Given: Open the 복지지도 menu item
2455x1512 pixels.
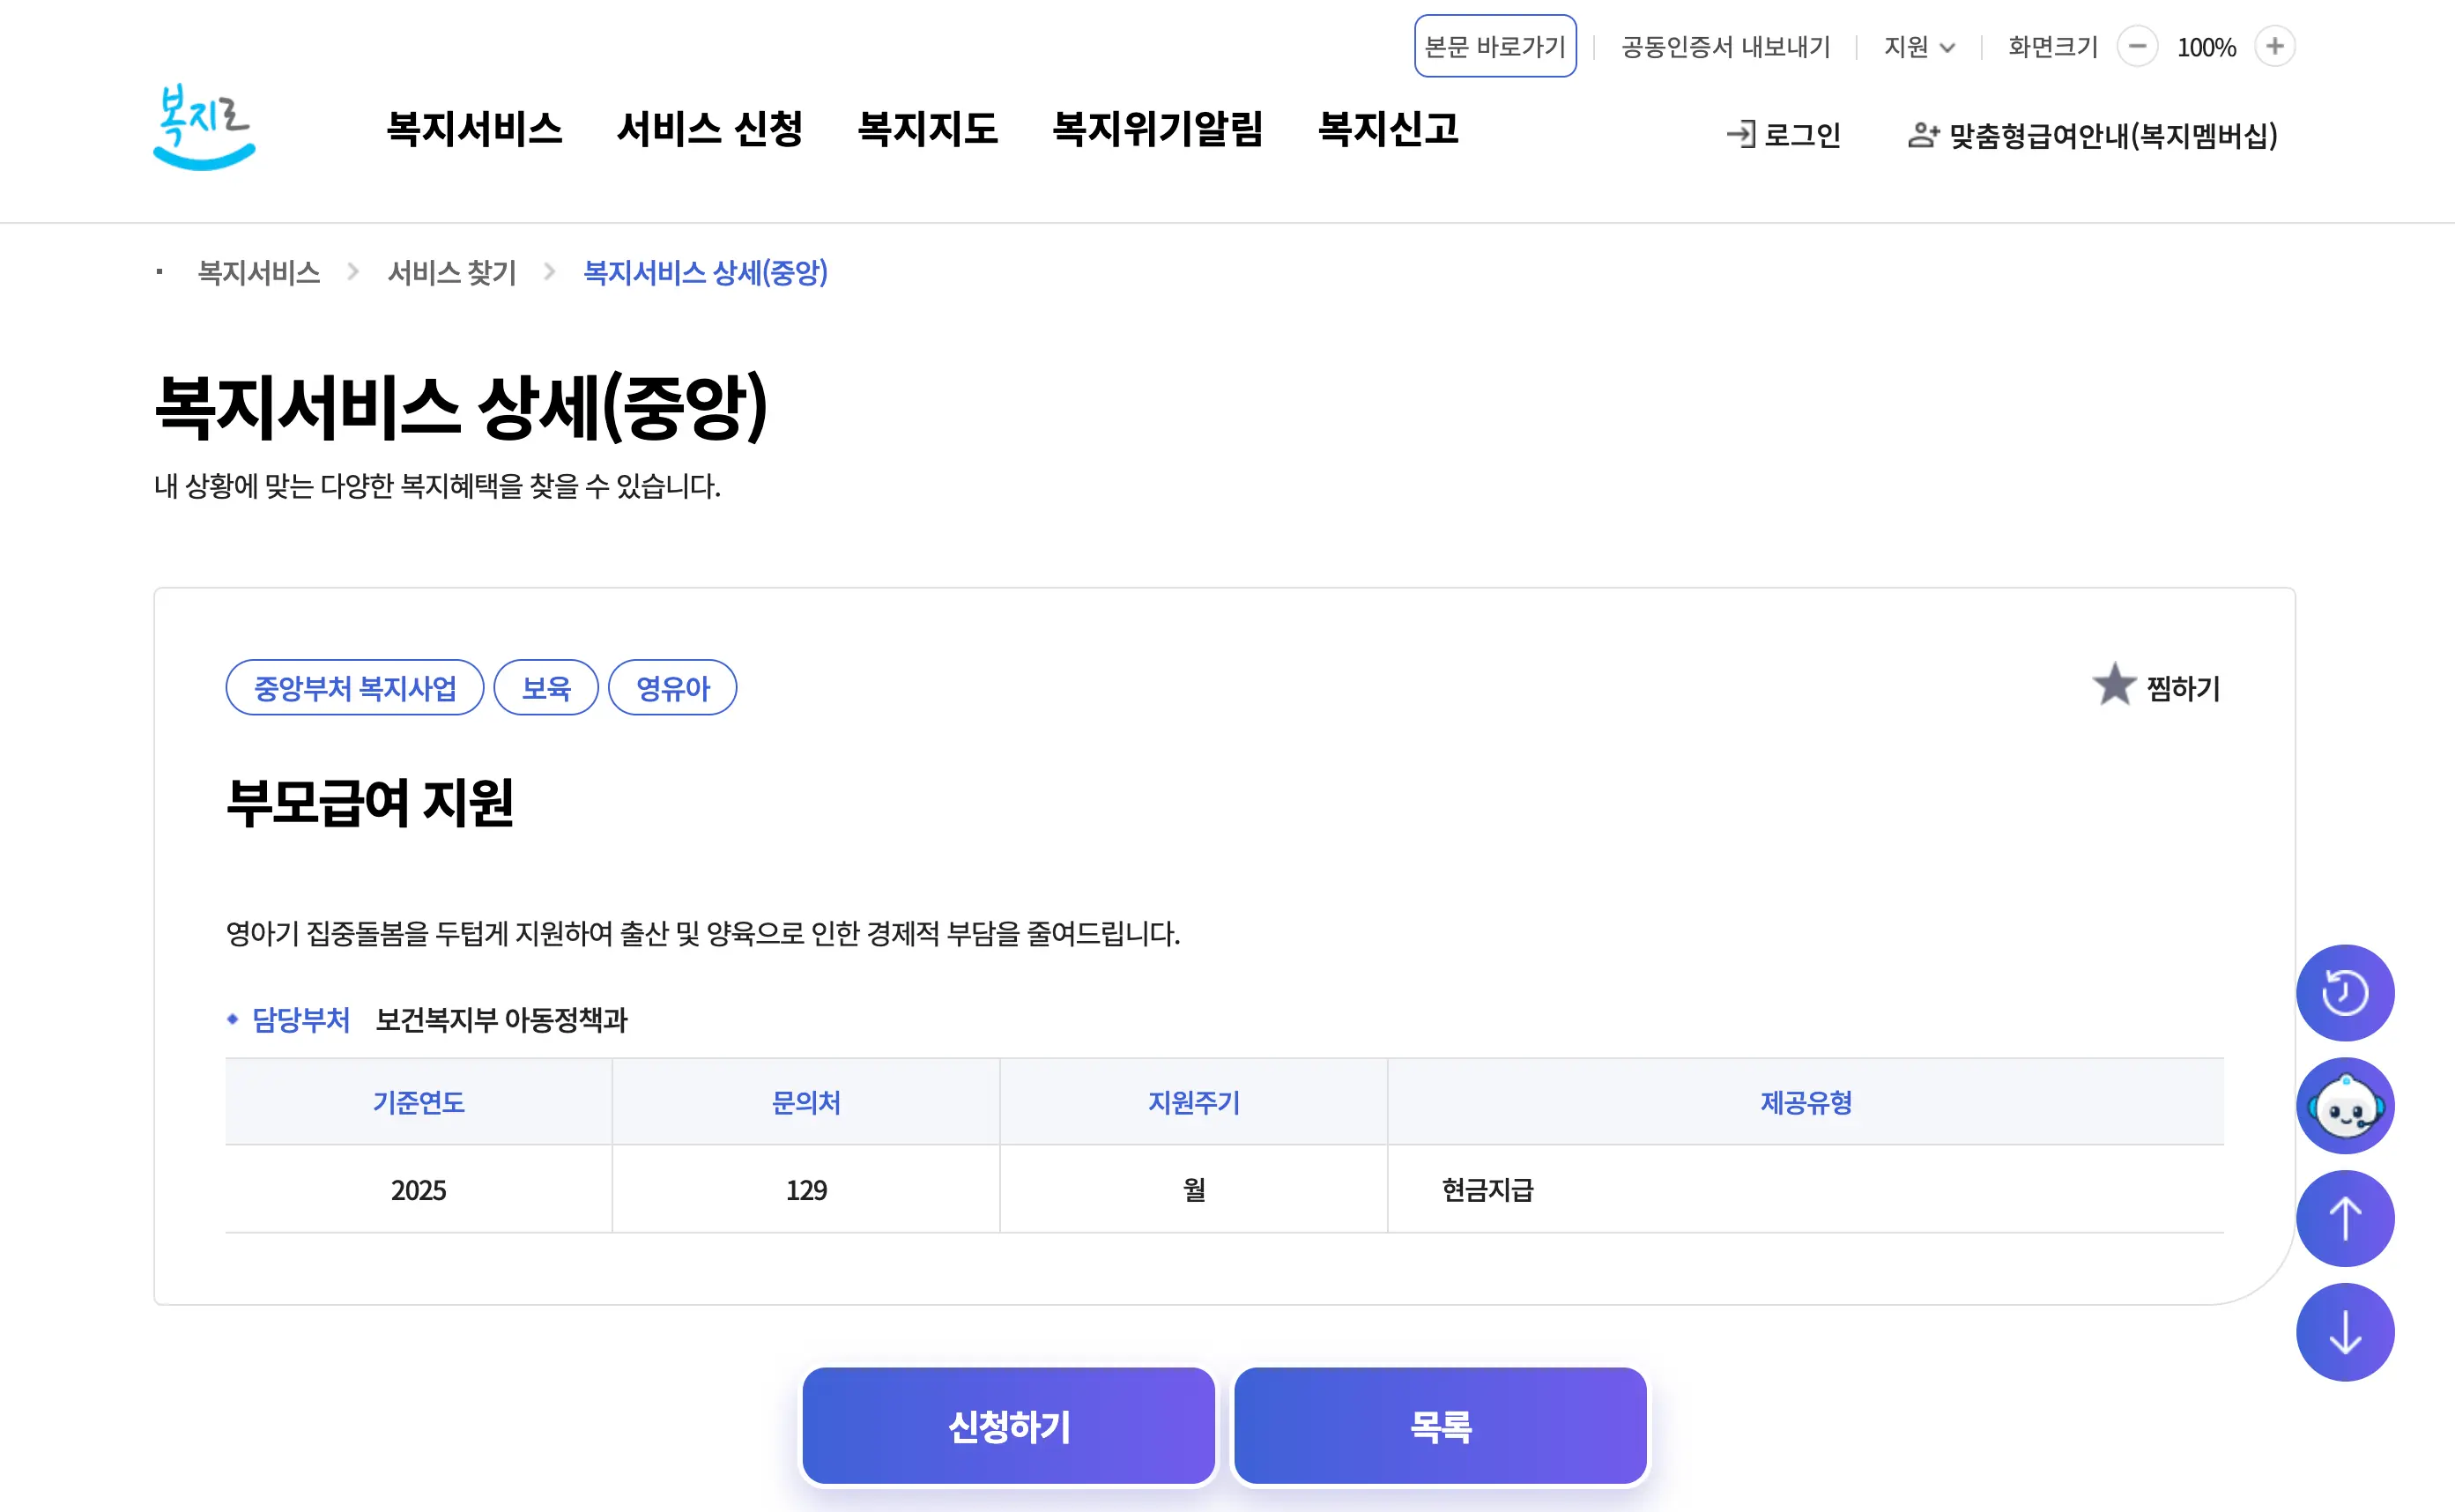Looking at the screenshot, I should point(927,128).
